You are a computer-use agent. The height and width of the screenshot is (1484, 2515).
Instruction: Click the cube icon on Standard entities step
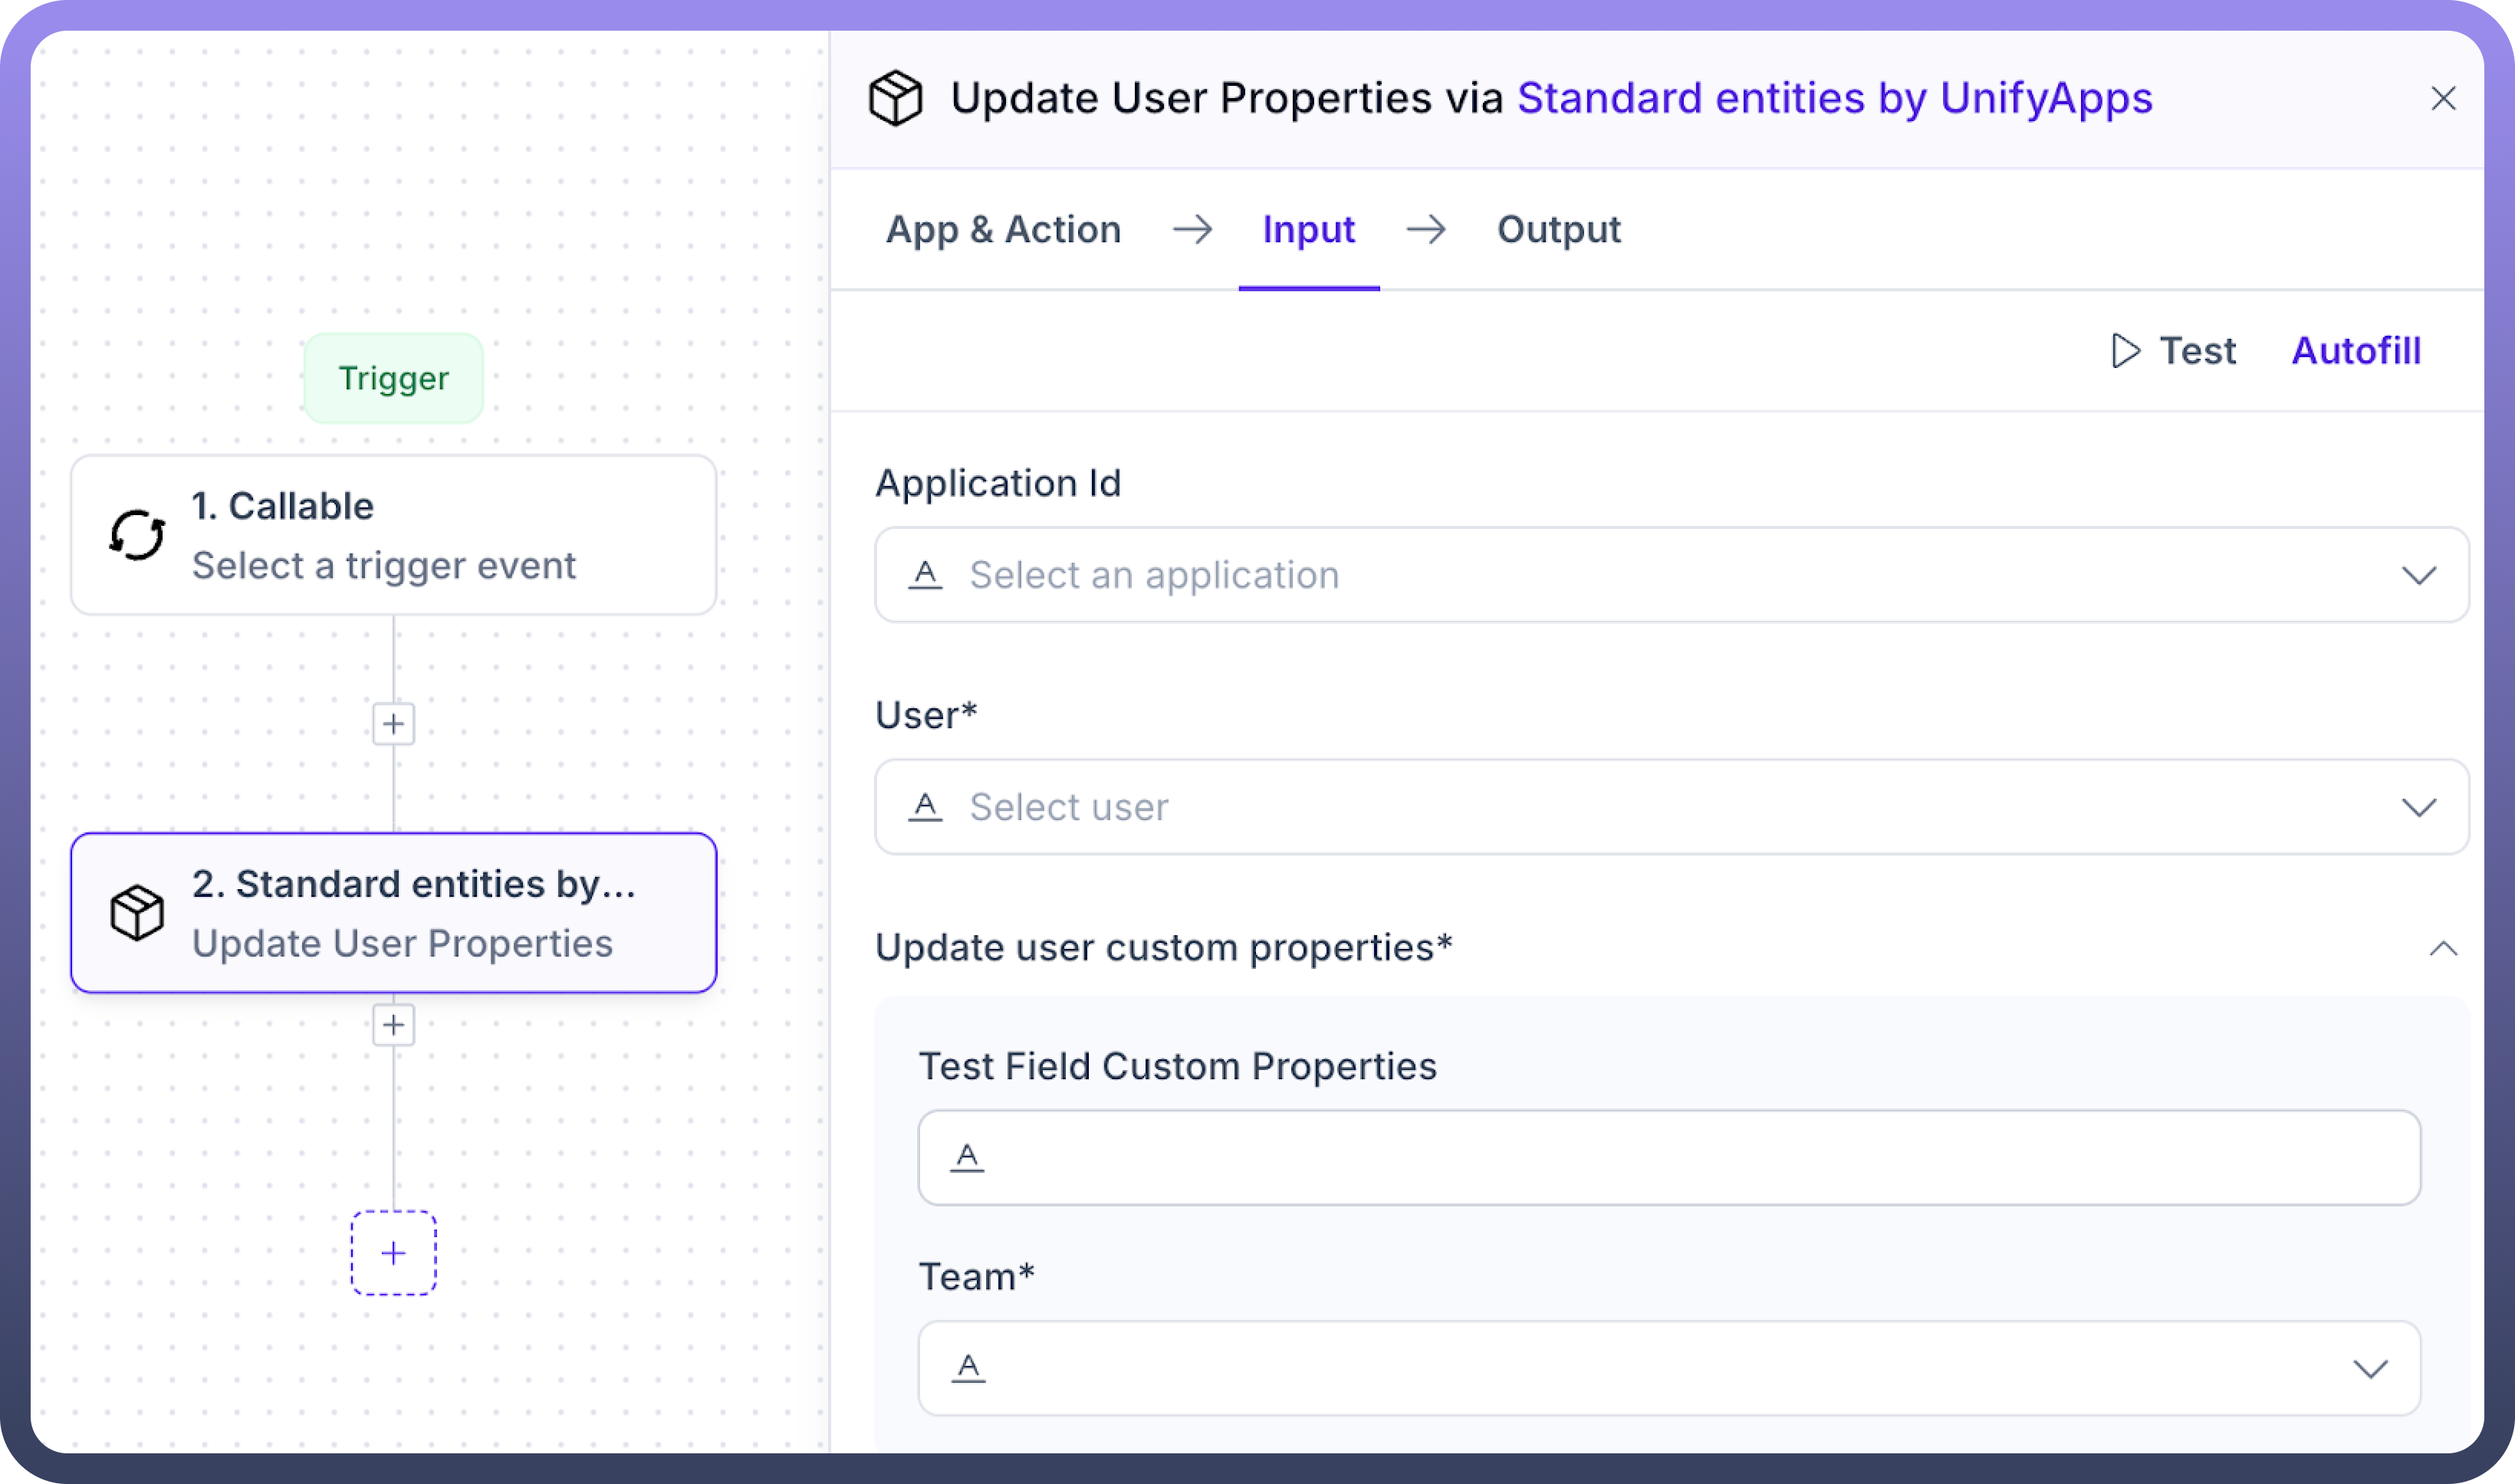(x=136, y=912)
